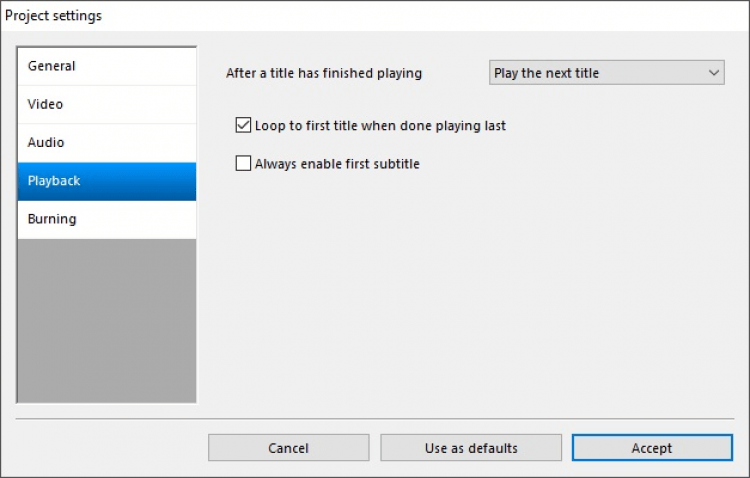Click the empty box beside Always enable subtitle

(243, 164)
